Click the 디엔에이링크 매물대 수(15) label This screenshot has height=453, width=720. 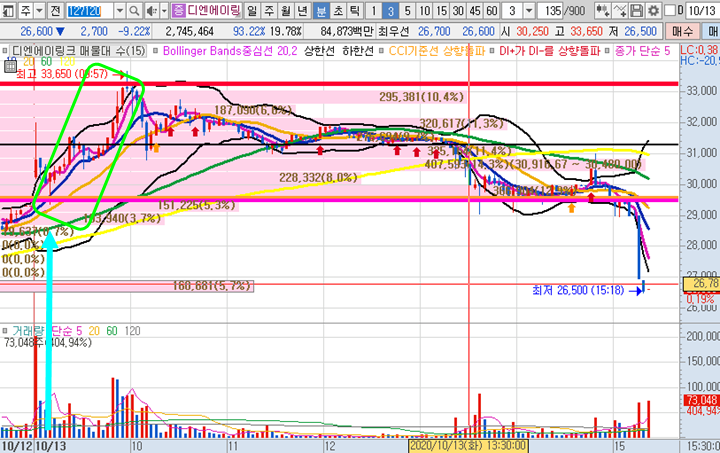(78, 50)
